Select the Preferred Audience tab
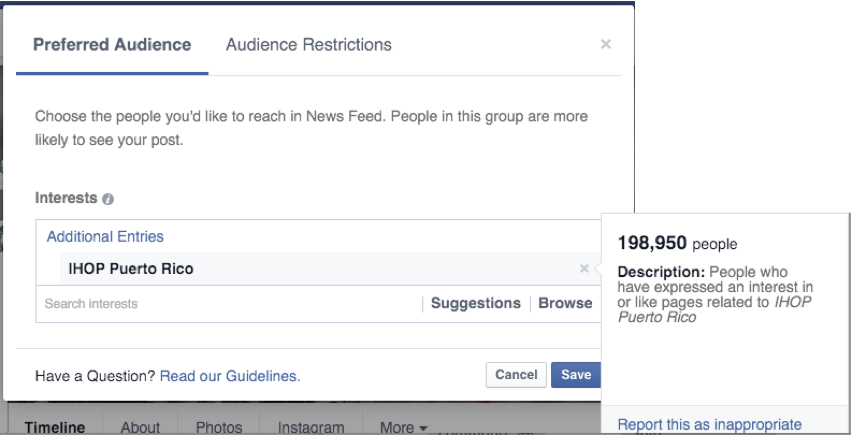 (112, 45)
